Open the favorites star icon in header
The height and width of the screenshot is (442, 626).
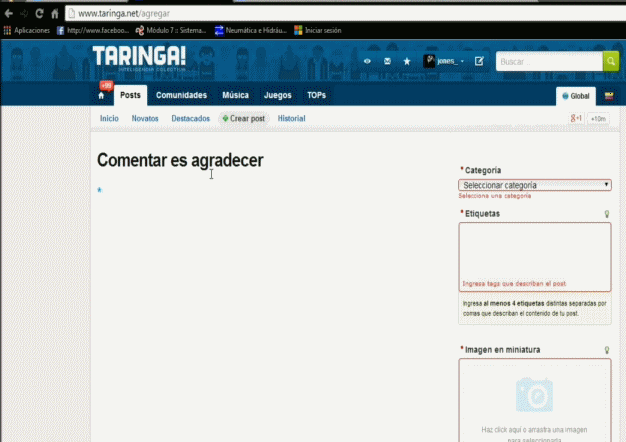point(407,61)
